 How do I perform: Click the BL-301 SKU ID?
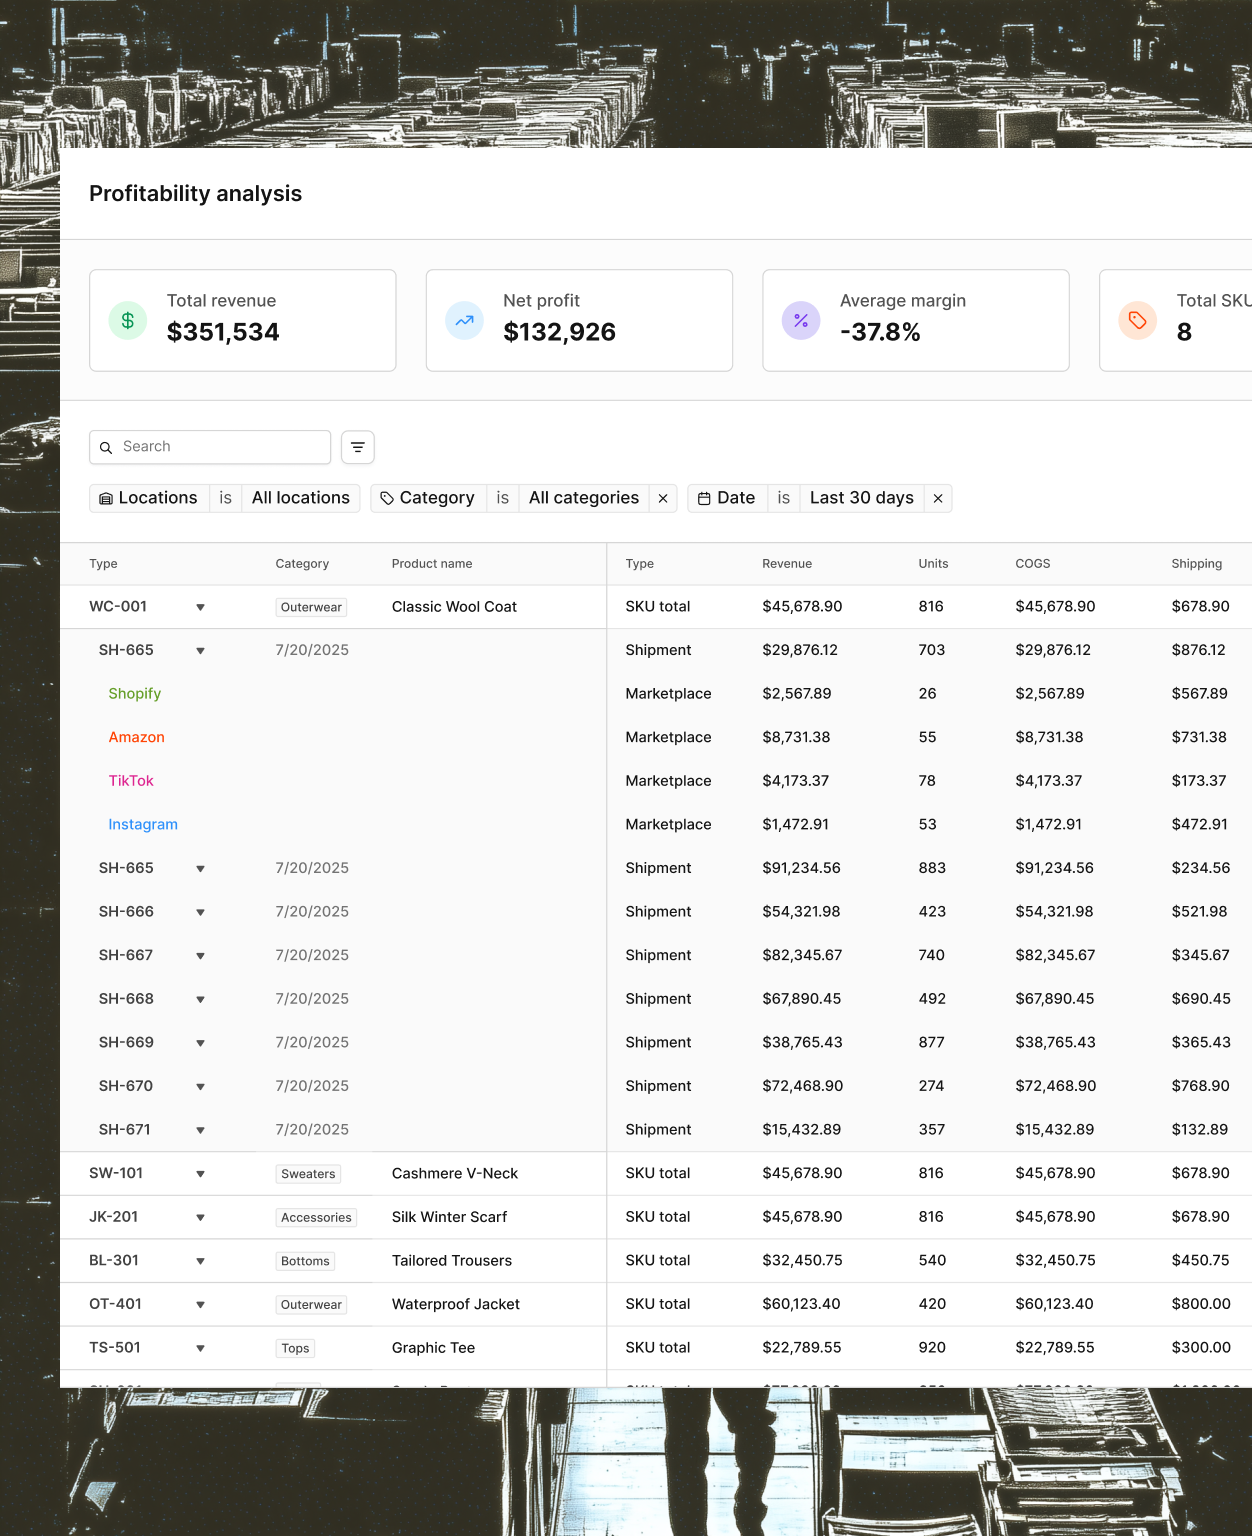114,1261
